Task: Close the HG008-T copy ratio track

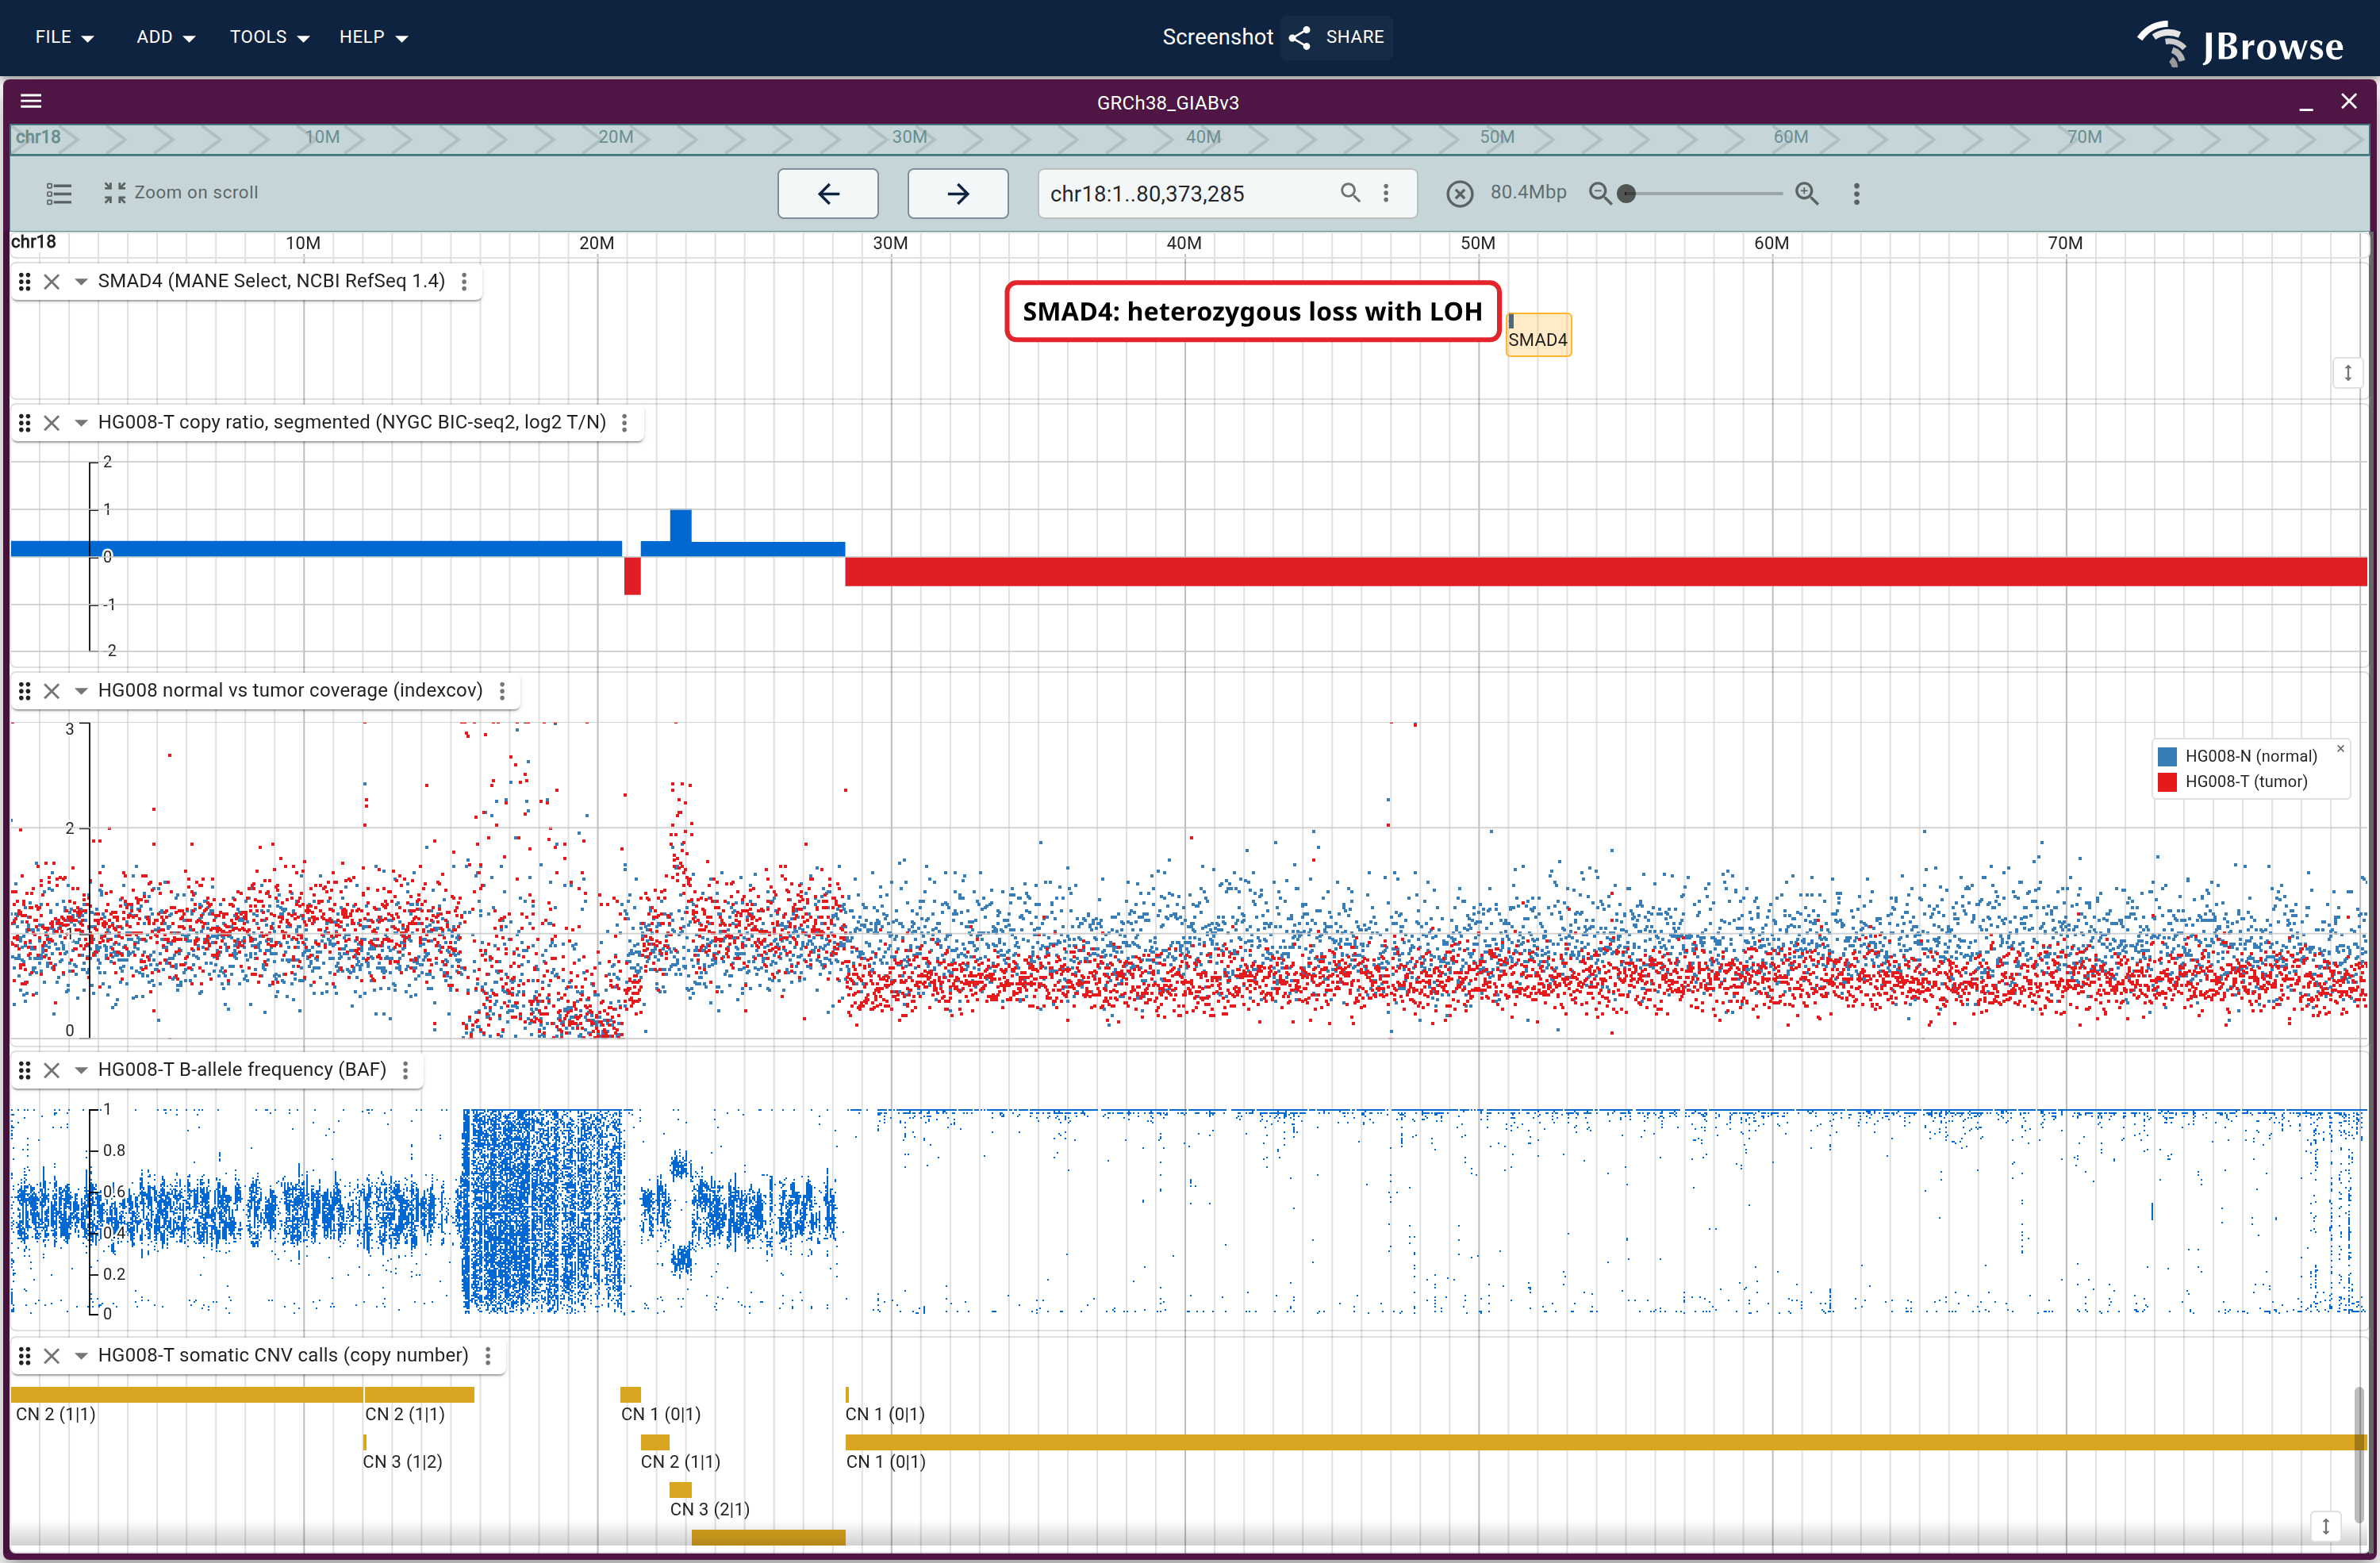Action: pos(52,423)
